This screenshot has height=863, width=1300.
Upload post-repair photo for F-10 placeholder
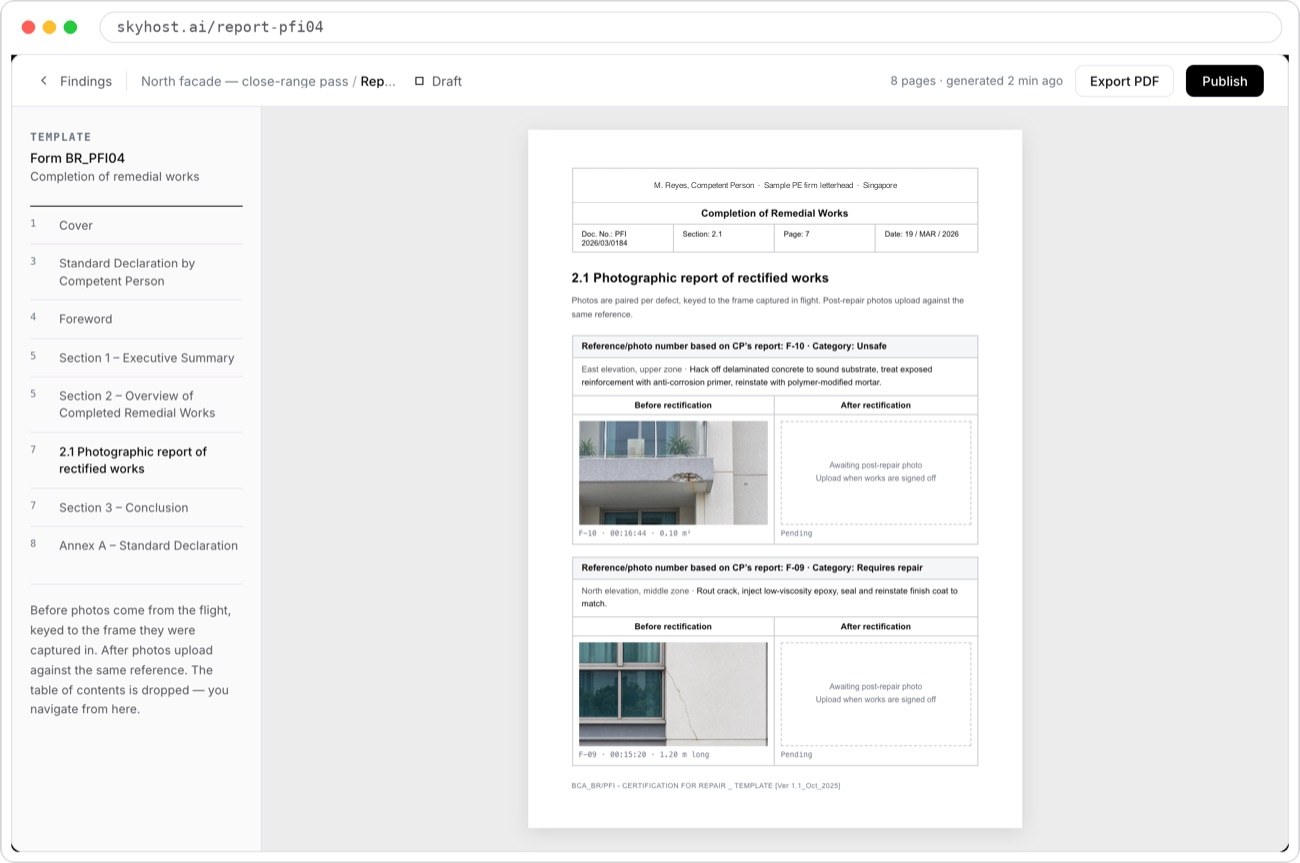point(876,472)
